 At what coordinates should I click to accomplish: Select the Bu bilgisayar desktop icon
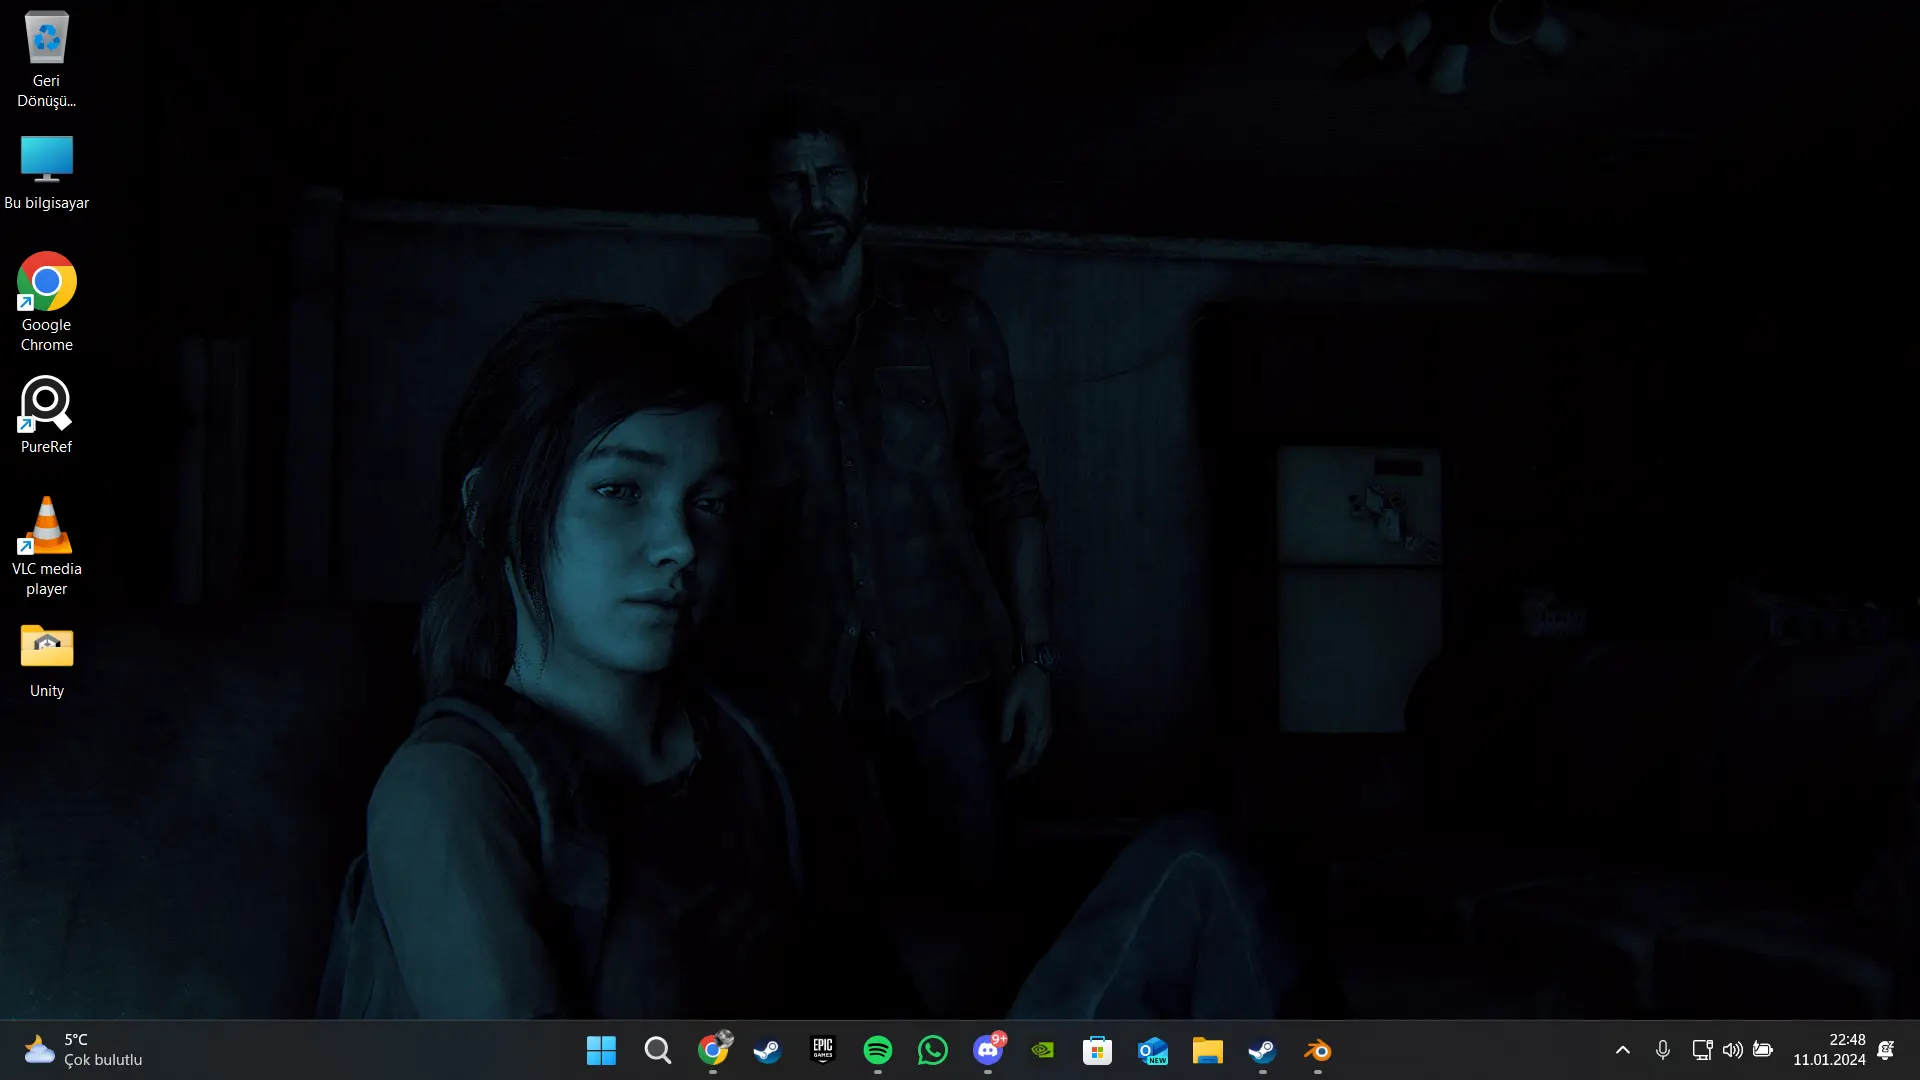pos(46,172)
